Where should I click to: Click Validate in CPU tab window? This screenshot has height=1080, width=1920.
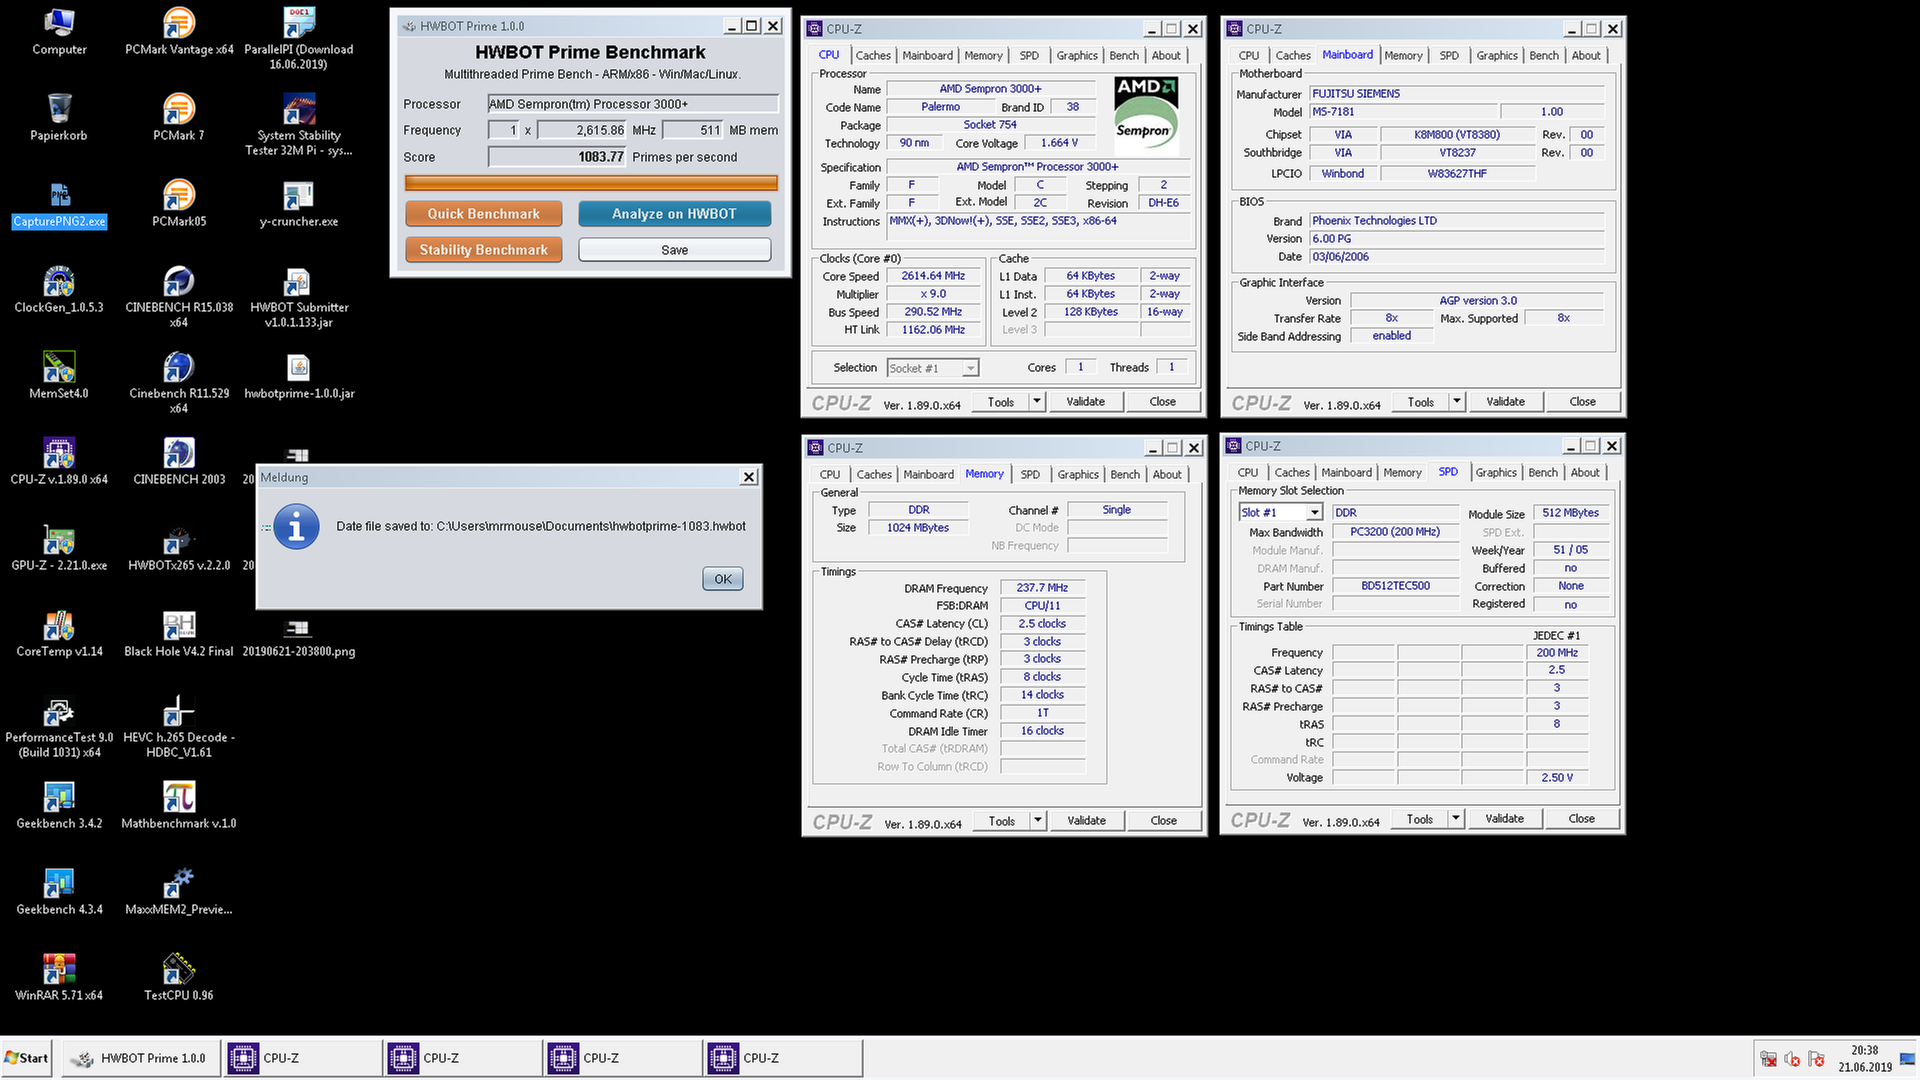click(x=1086, y=401)
